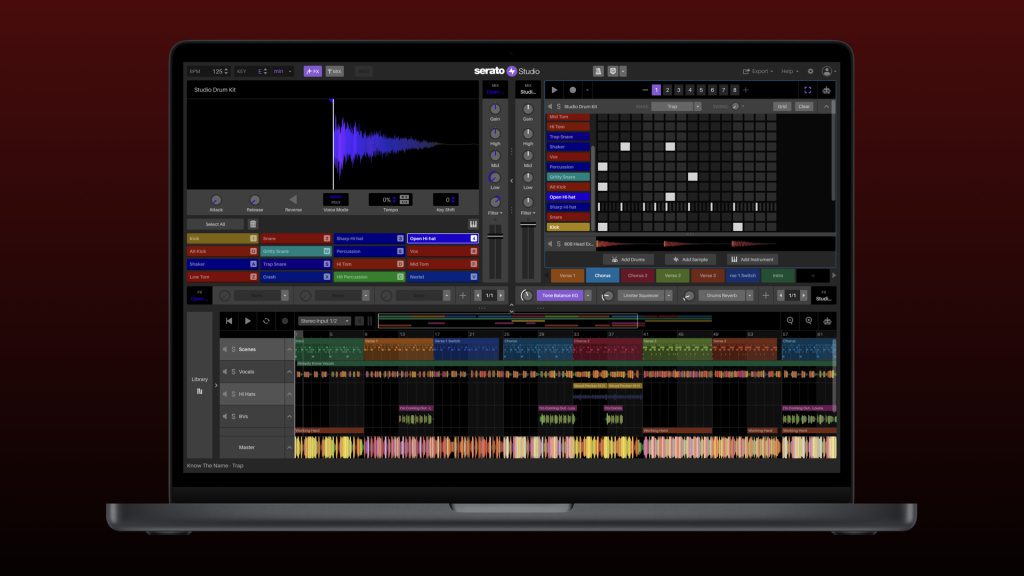Click the Reverse arrow in sample editor
Viewport: 1024px width, 576px height.
click(293, 200)
